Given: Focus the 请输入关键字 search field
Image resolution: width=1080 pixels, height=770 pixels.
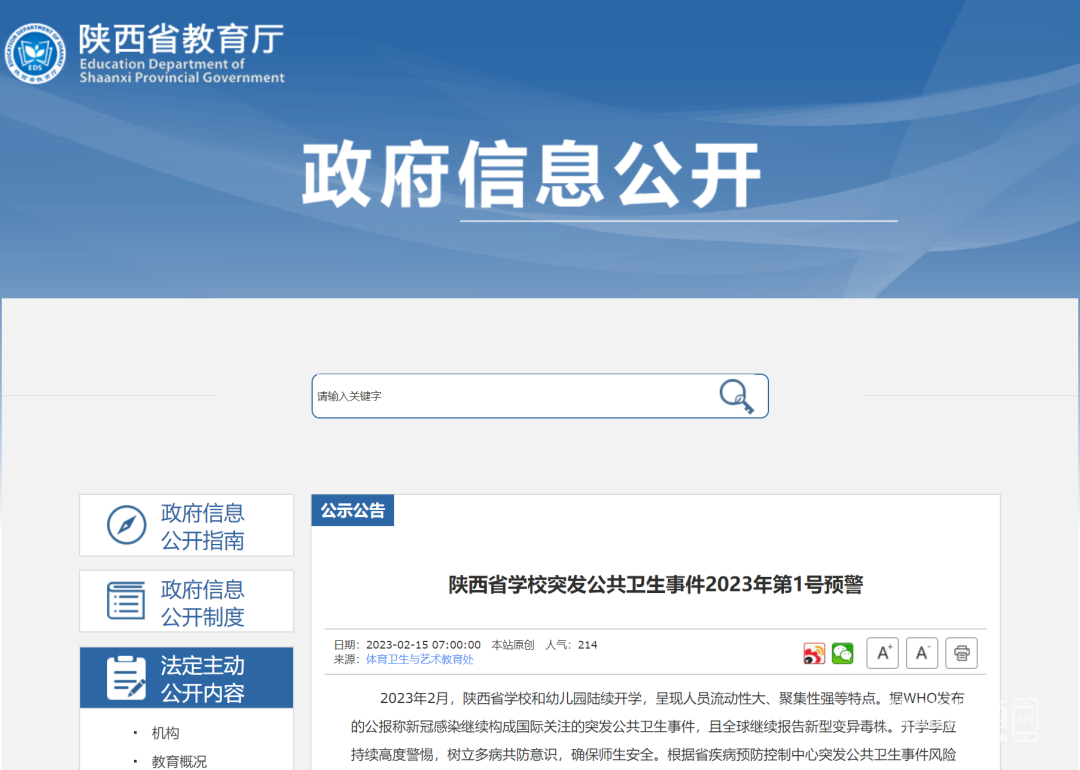Looking at the screenshot, I should coord(510,396).
